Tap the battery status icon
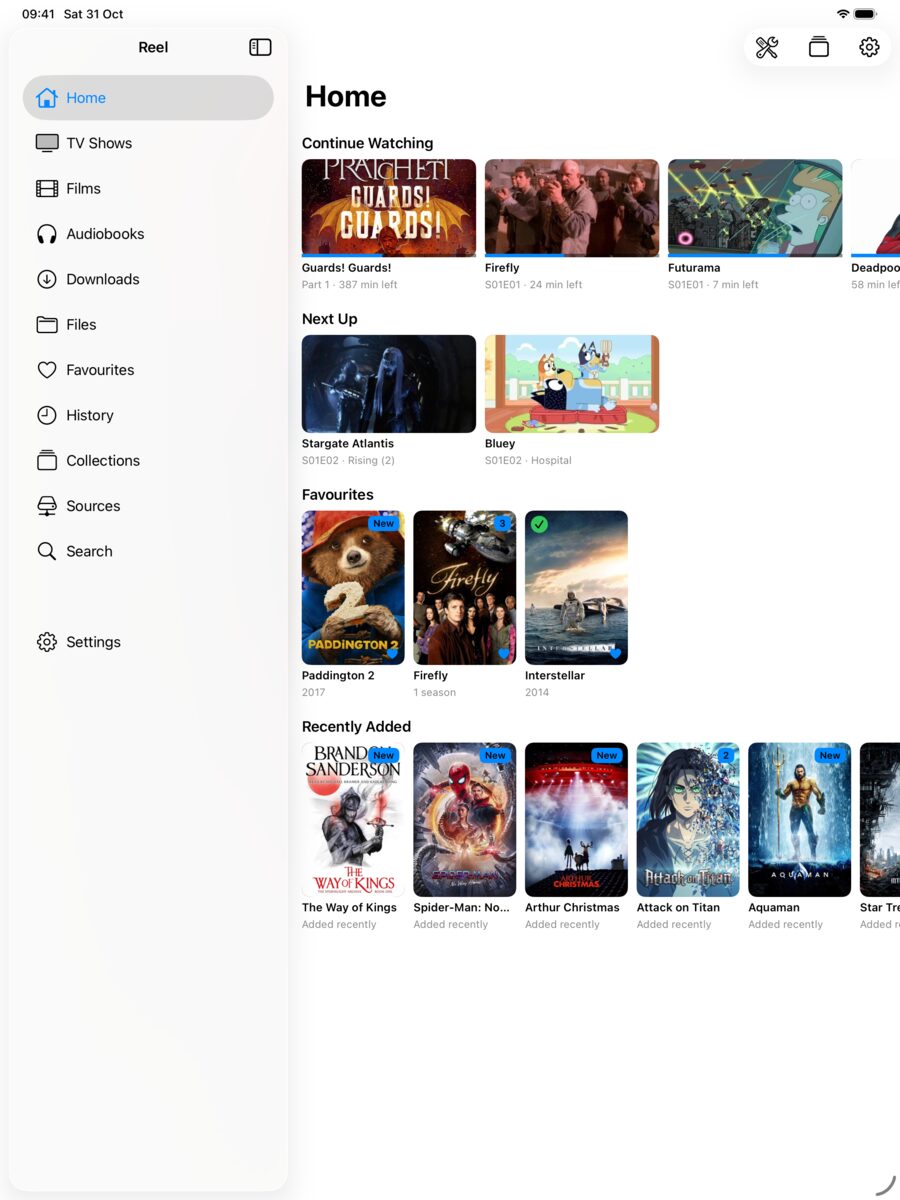 (866, 14)
